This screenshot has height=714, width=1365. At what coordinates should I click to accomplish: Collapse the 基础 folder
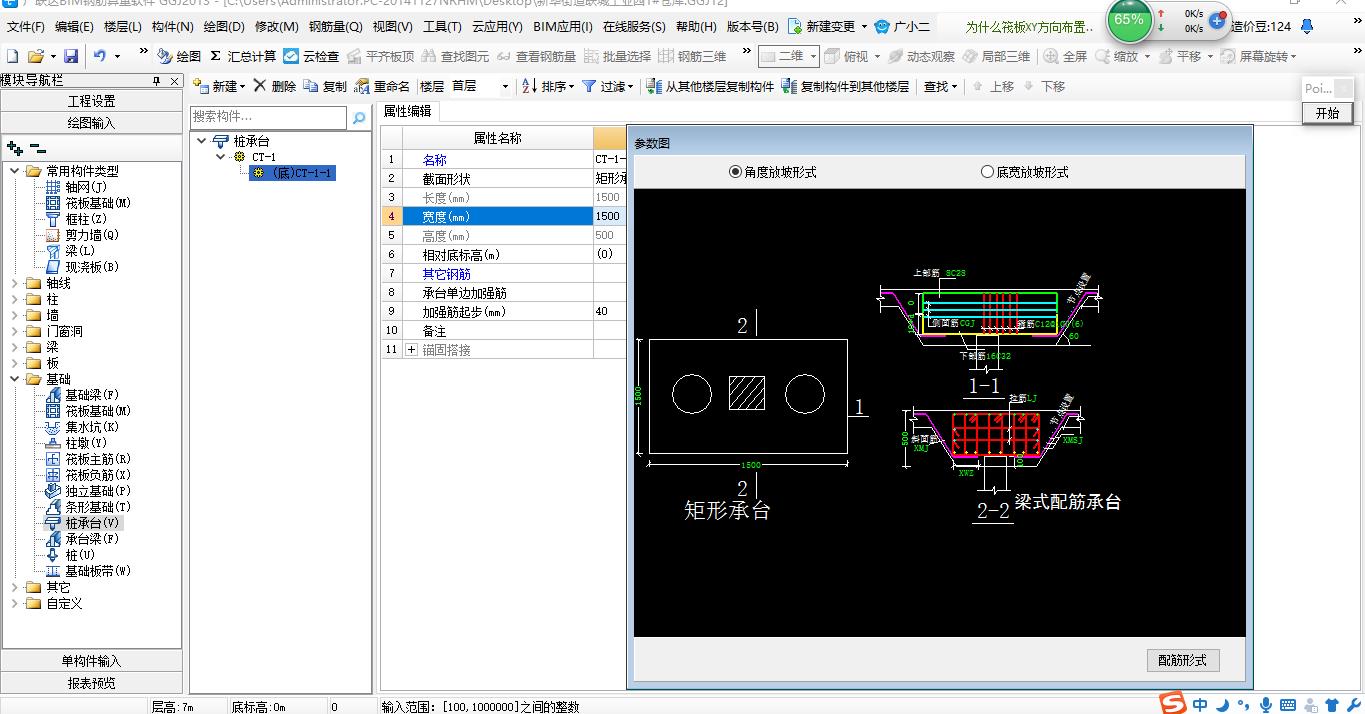coord(15,379)
